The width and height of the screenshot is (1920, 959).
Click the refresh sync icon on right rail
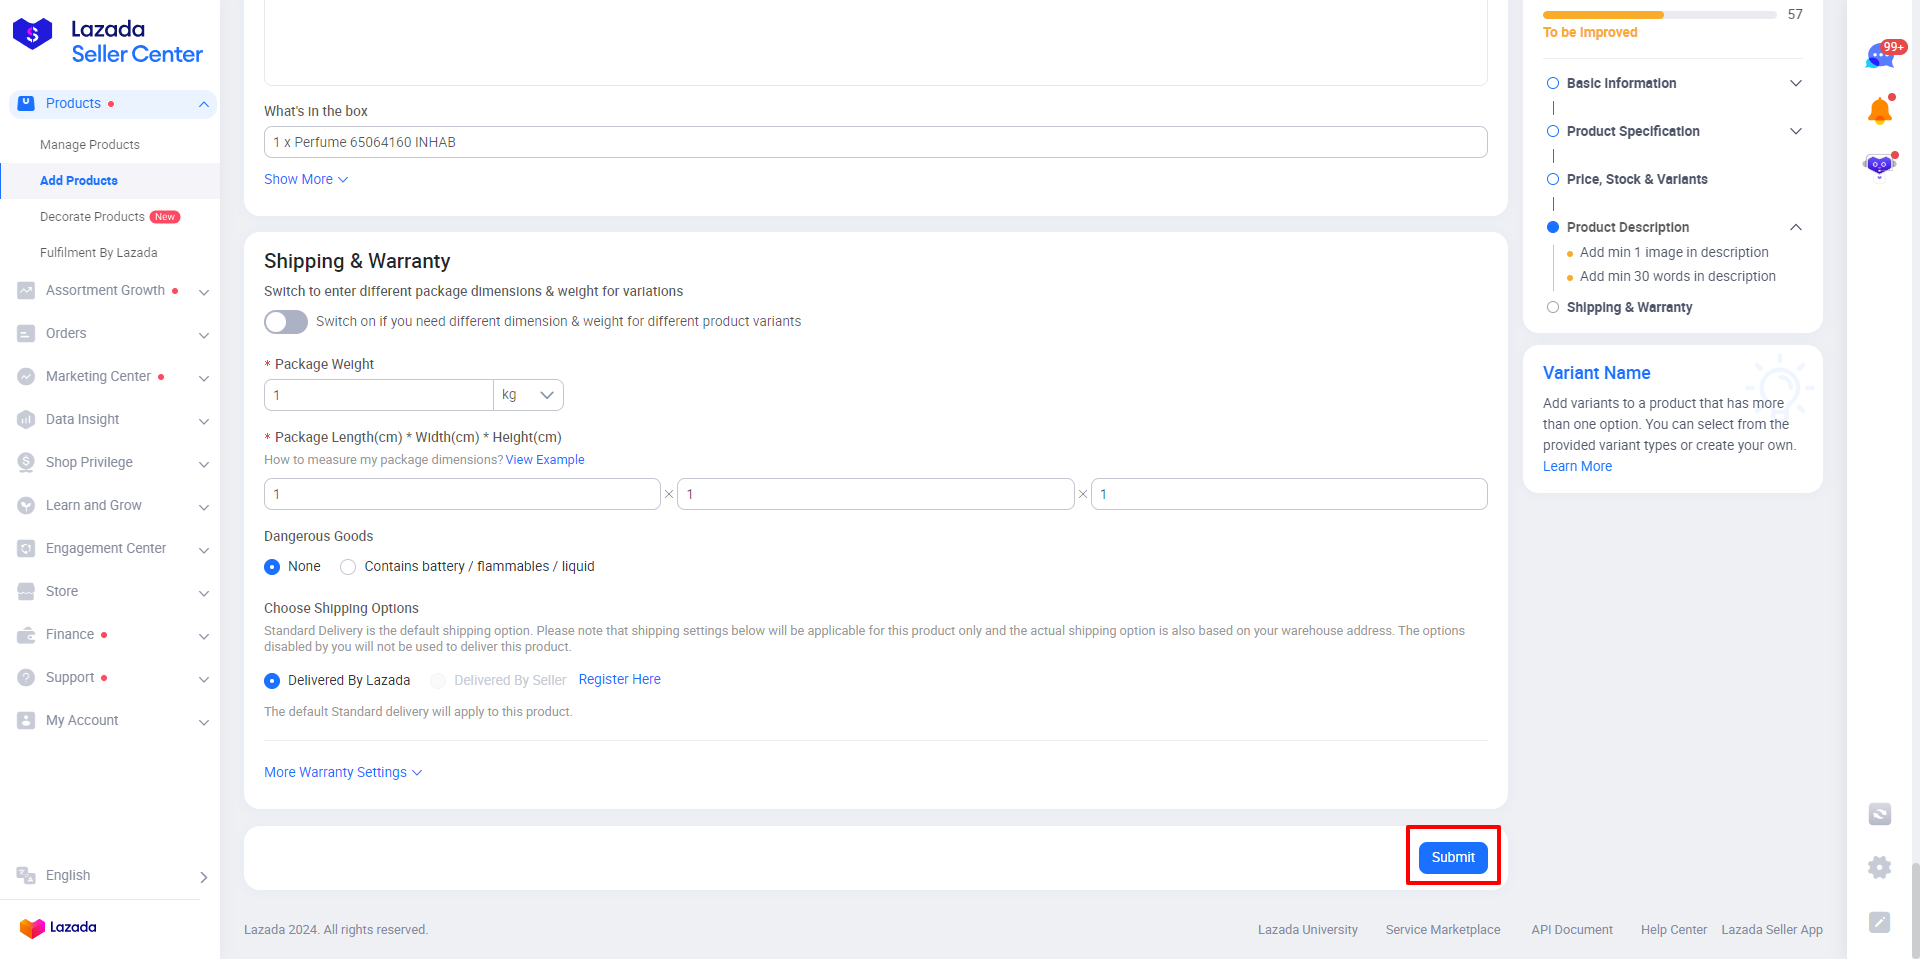(x=1880, y=814)
